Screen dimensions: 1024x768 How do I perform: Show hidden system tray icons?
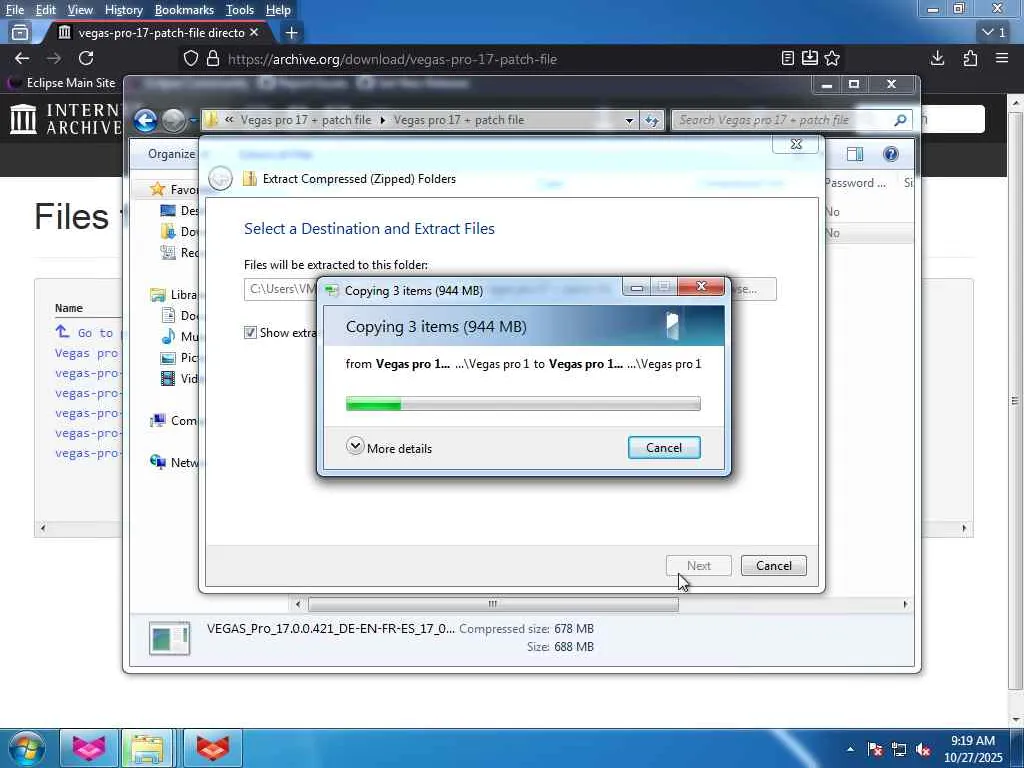pos(850,749)
